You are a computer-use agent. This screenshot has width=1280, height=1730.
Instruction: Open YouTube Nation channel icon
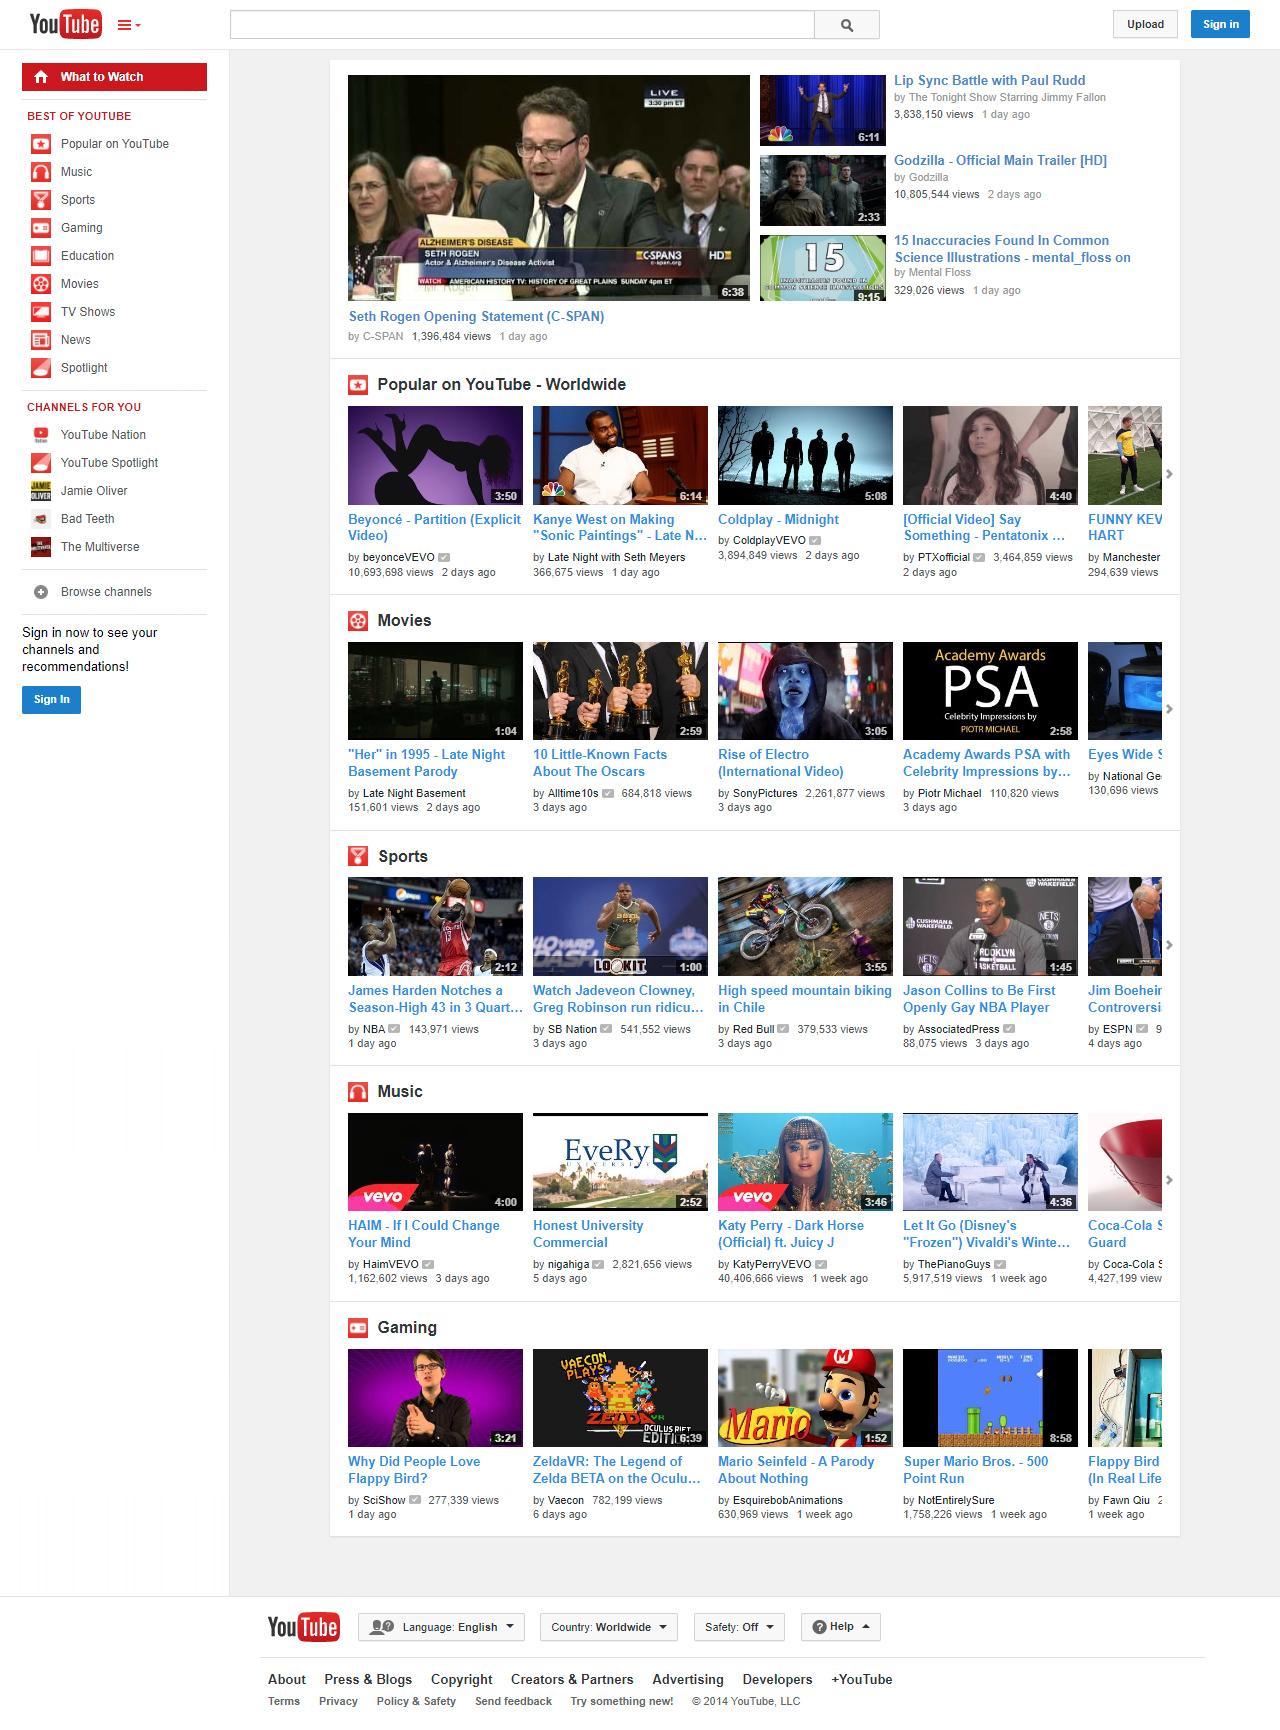pyautogui.click(x=41, y=435)
